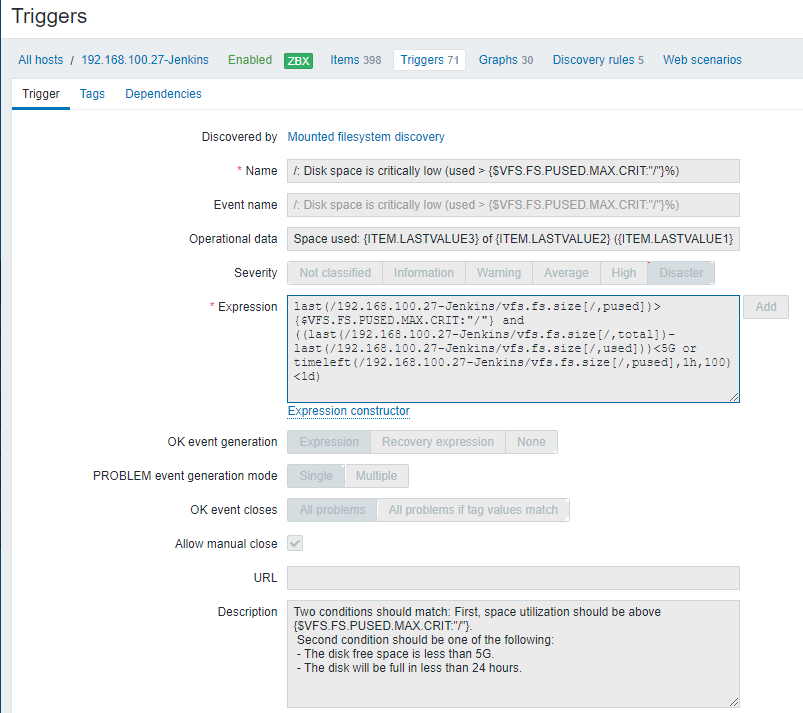This screenshot has height=713, width=803.
Task: Set OK event closes All problems
Action: point(332,510)
